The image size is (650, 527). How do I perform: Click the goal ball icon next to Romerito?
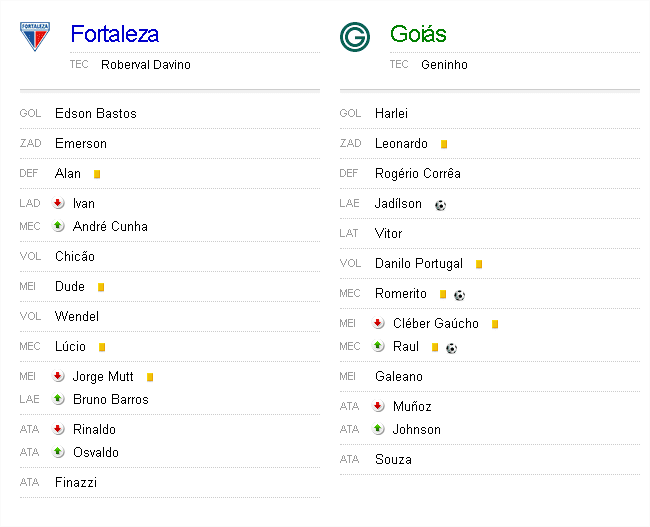[459, 295]
